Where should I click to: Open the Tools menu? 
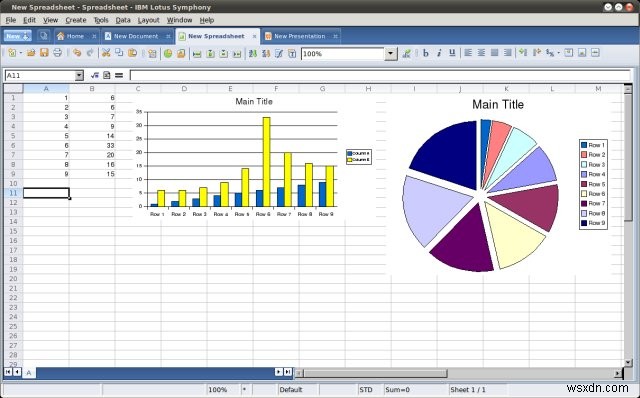click(x=101, y=20)
